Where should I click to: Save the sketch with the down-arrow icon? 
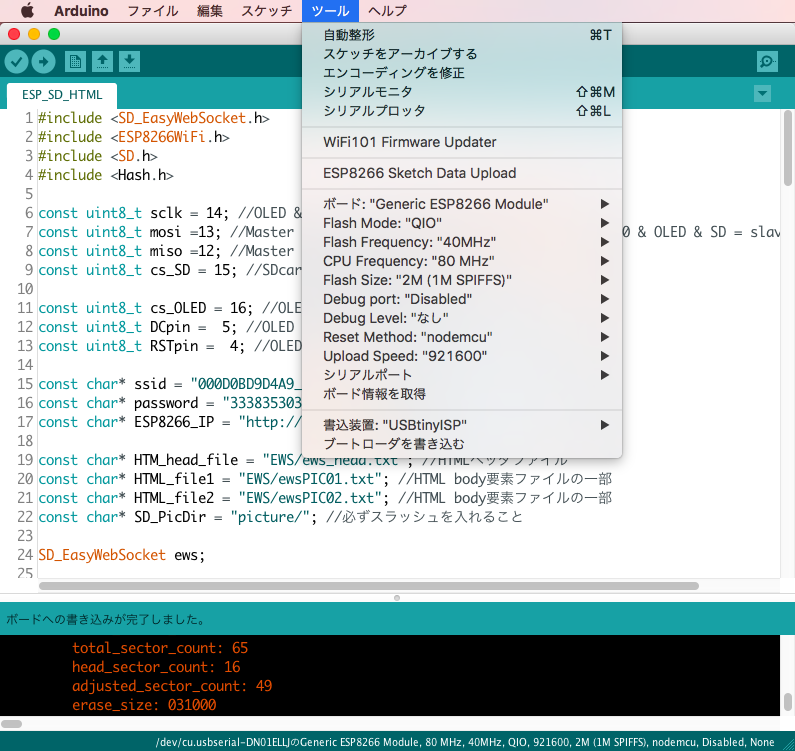tap(129, 62)
